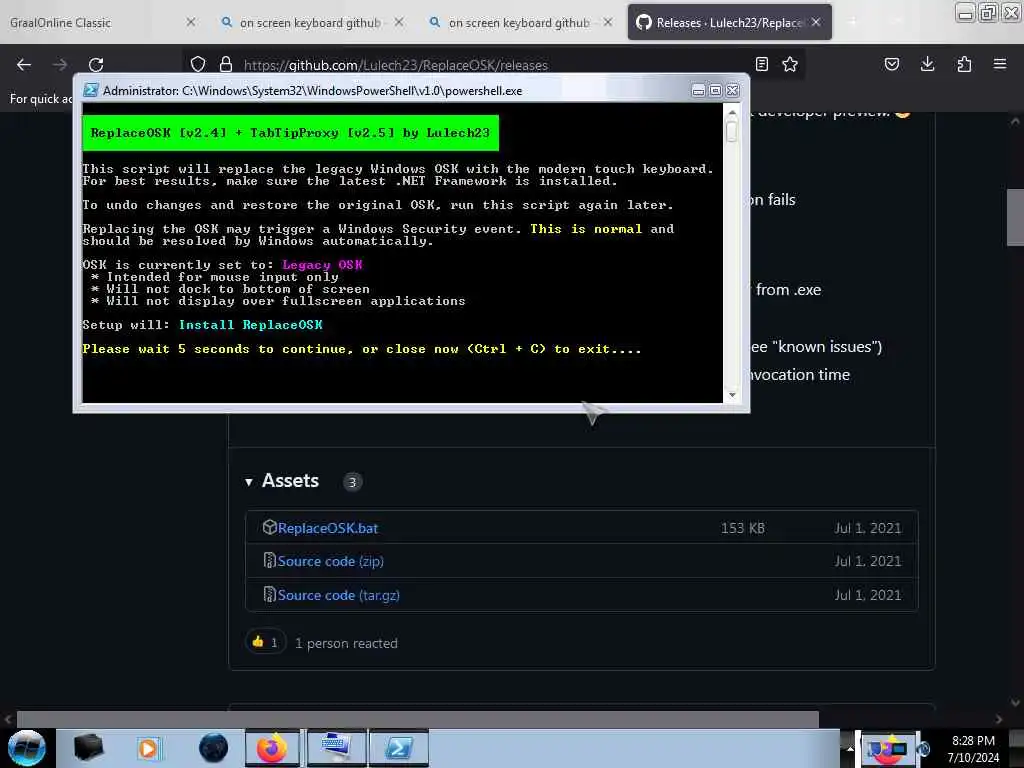
Task: Switch to PowerShell taskbar button
Action: [x=399, y=748]
